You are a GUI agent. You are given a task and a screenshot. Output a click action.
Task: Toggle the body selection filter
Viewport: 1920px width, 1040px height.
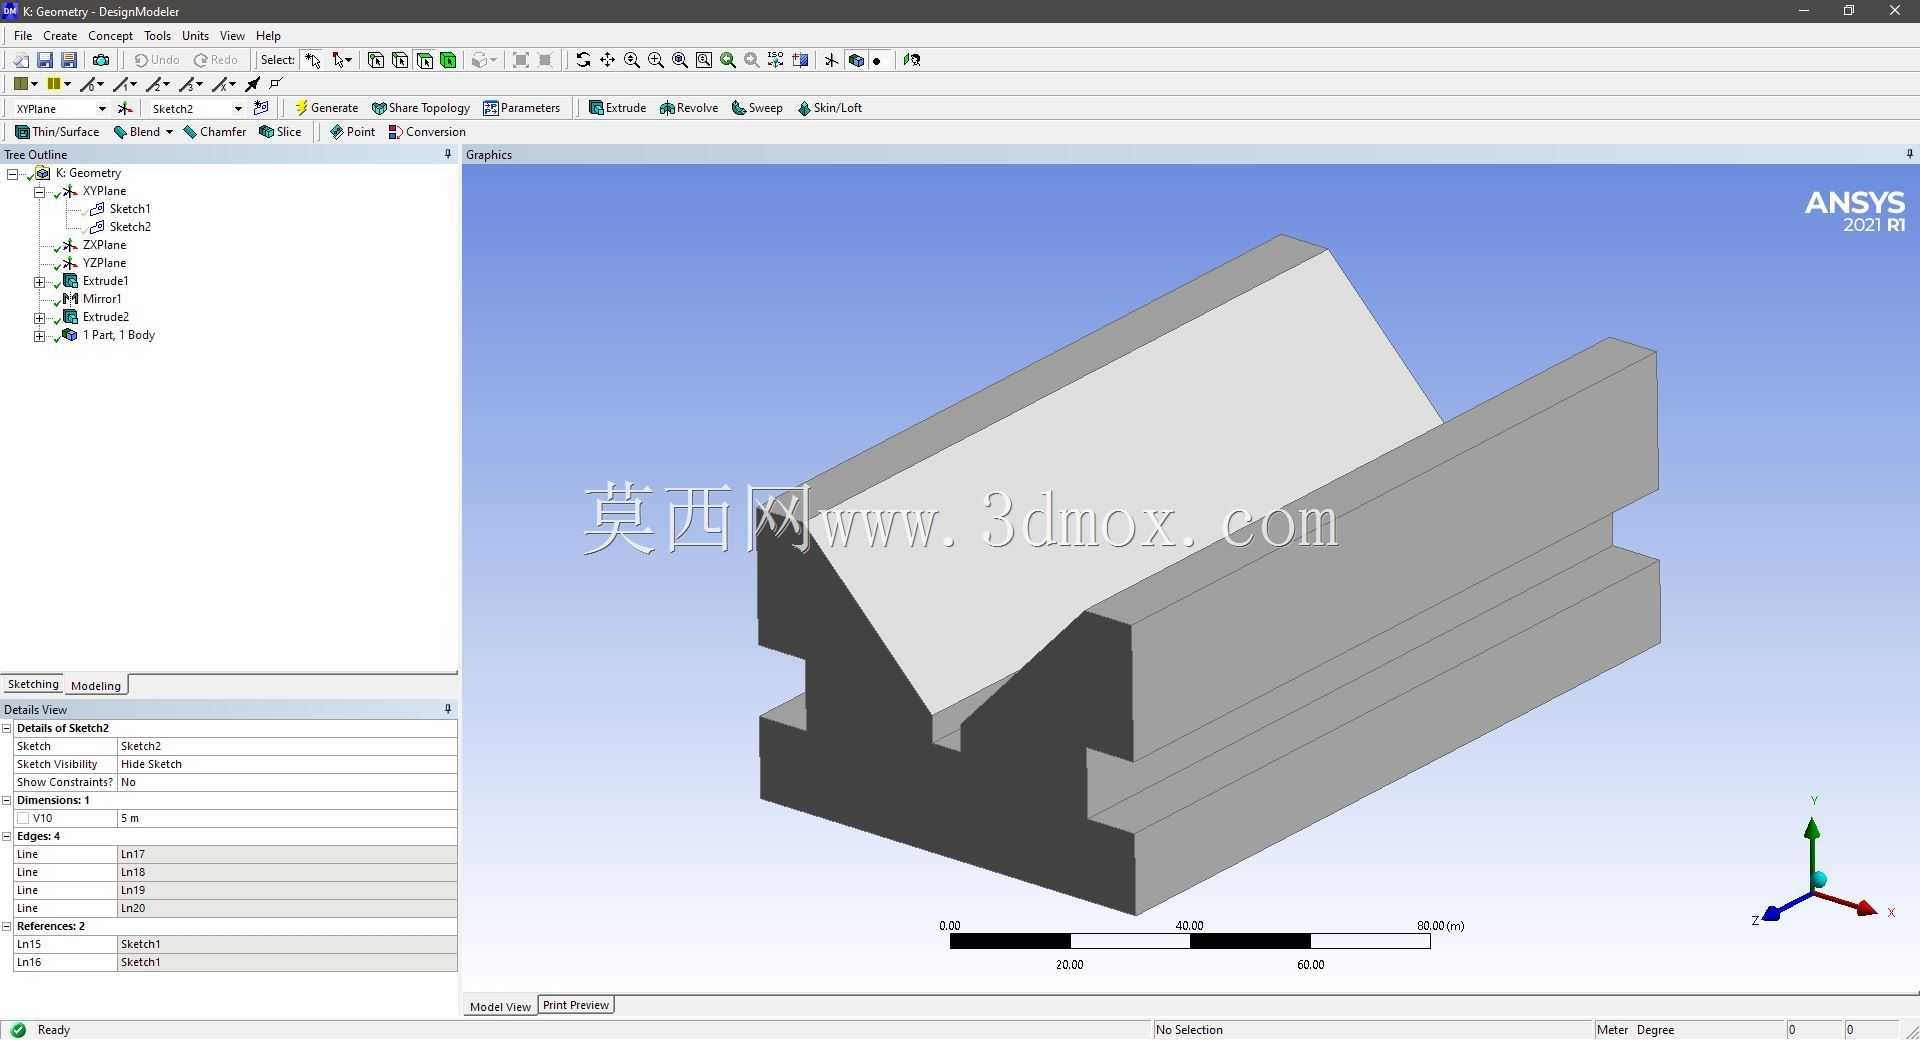[x=448, y=60]
